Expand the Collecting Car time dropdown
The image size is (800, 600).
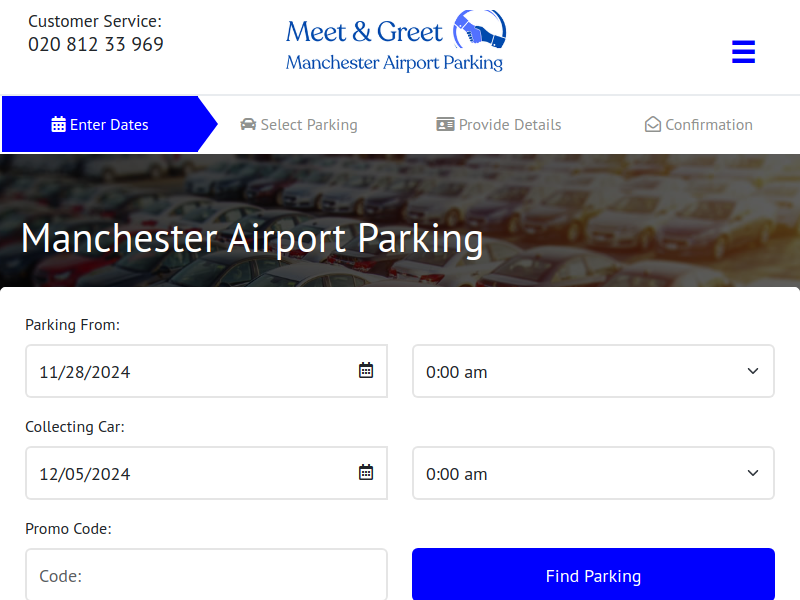593,473
